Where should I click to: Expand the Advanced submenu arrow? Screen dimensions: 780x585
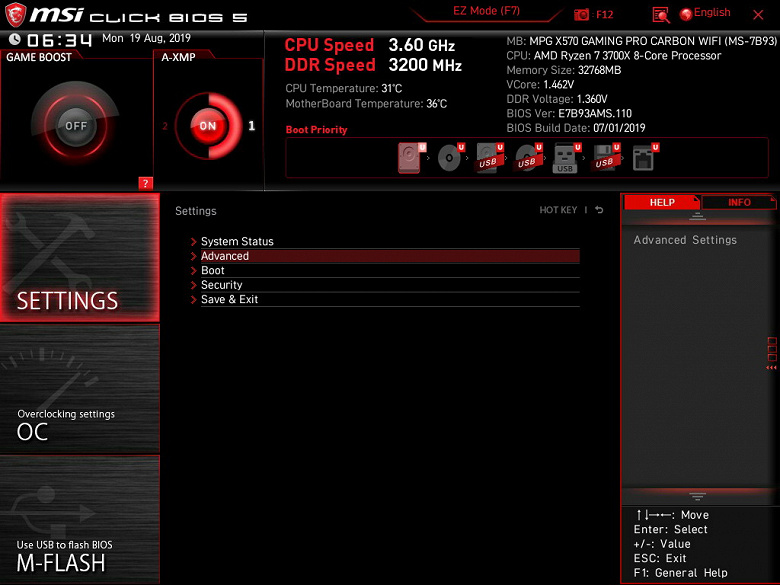click(194, 256)
